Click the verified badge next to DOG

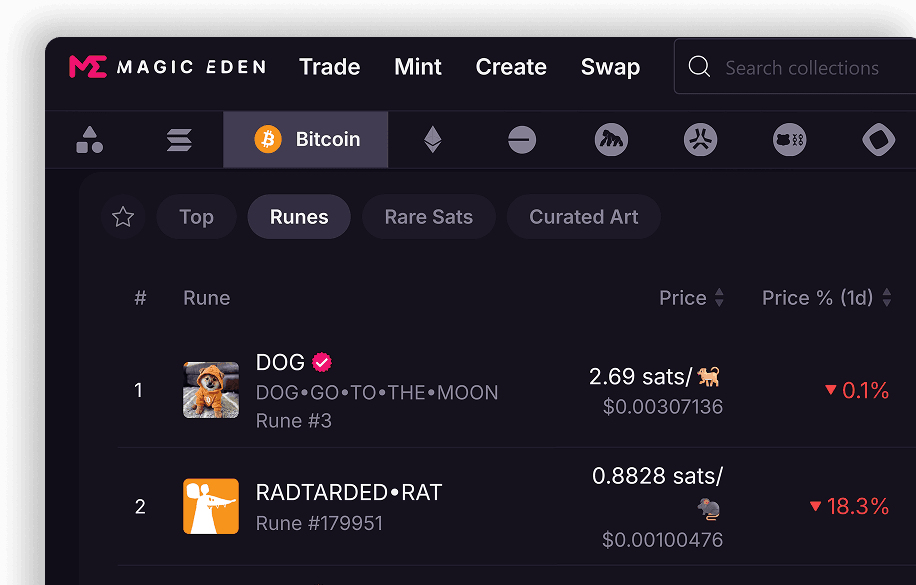322,362
